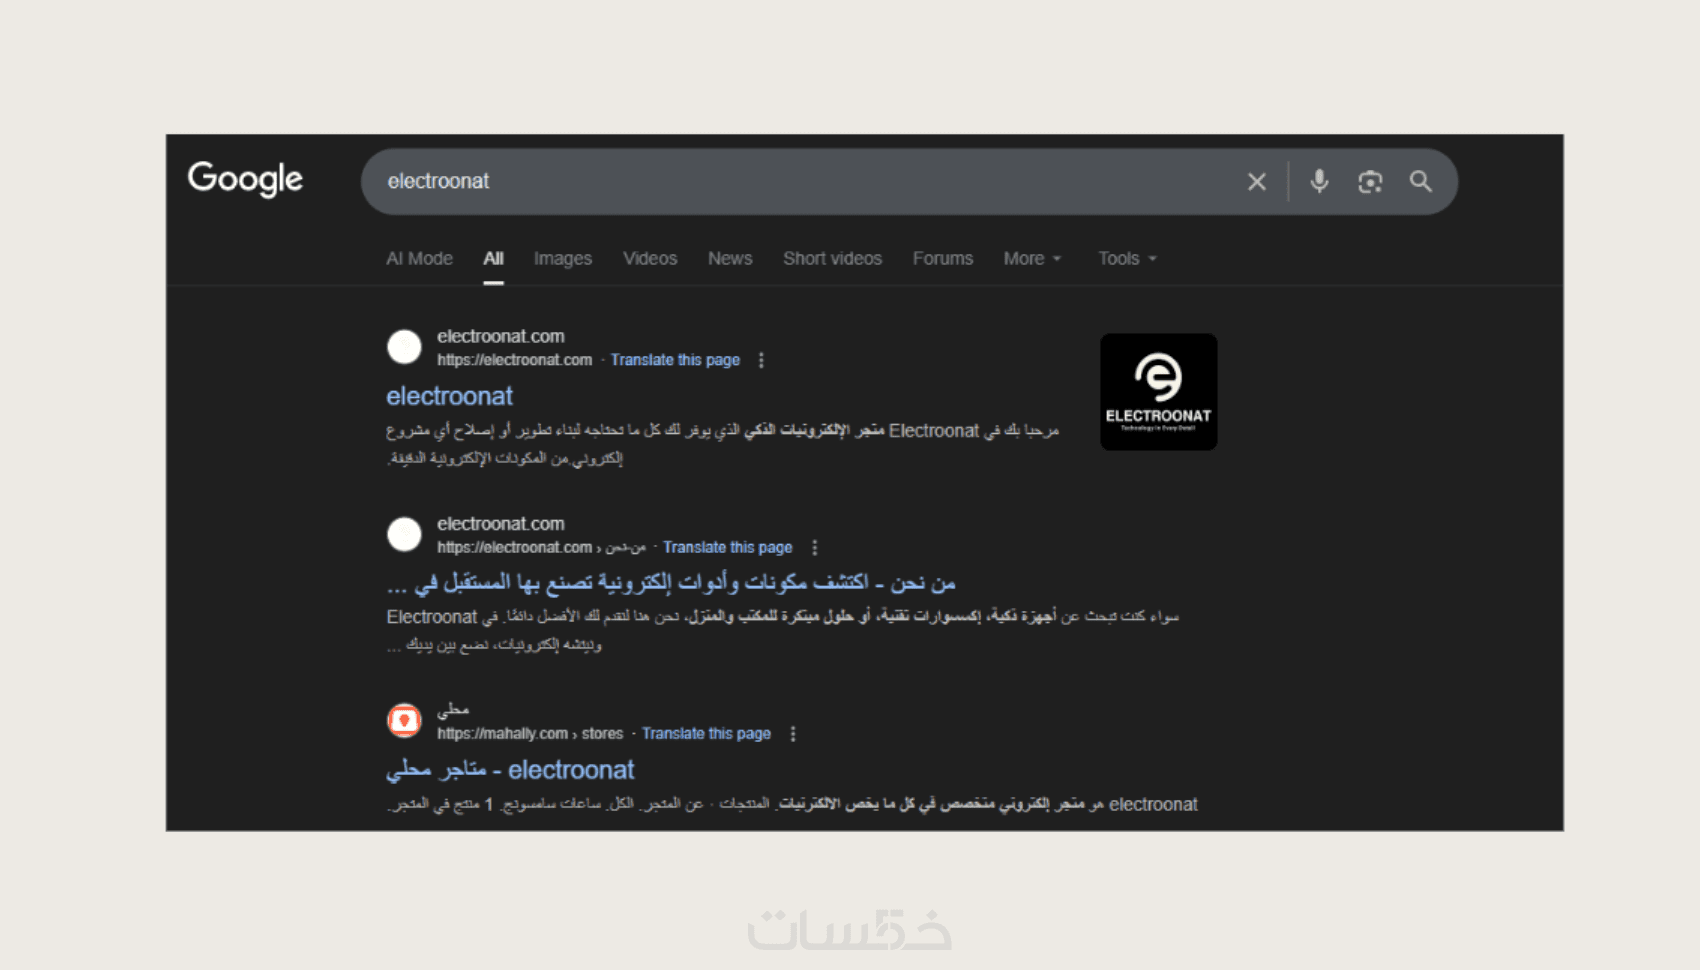
Task: Expand the More dropdown
Action: click(x=1032, y=258)
